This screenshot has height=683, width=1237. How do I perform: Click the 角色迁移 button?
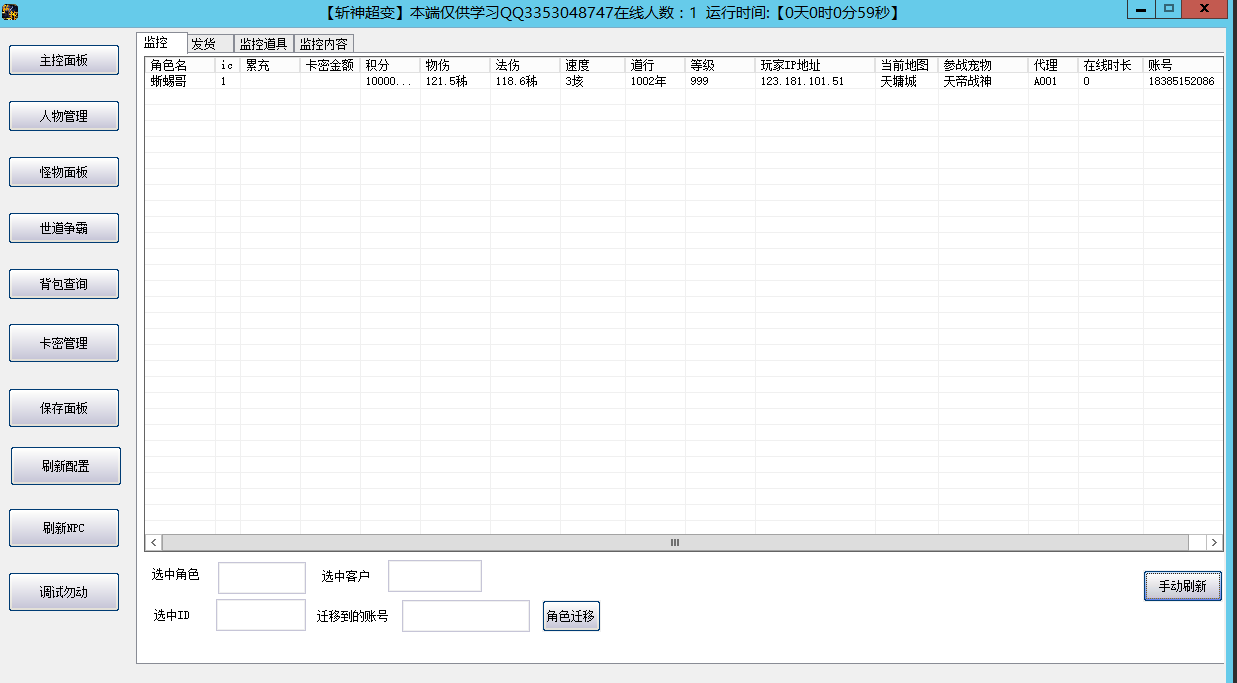[x=570, y=616]
